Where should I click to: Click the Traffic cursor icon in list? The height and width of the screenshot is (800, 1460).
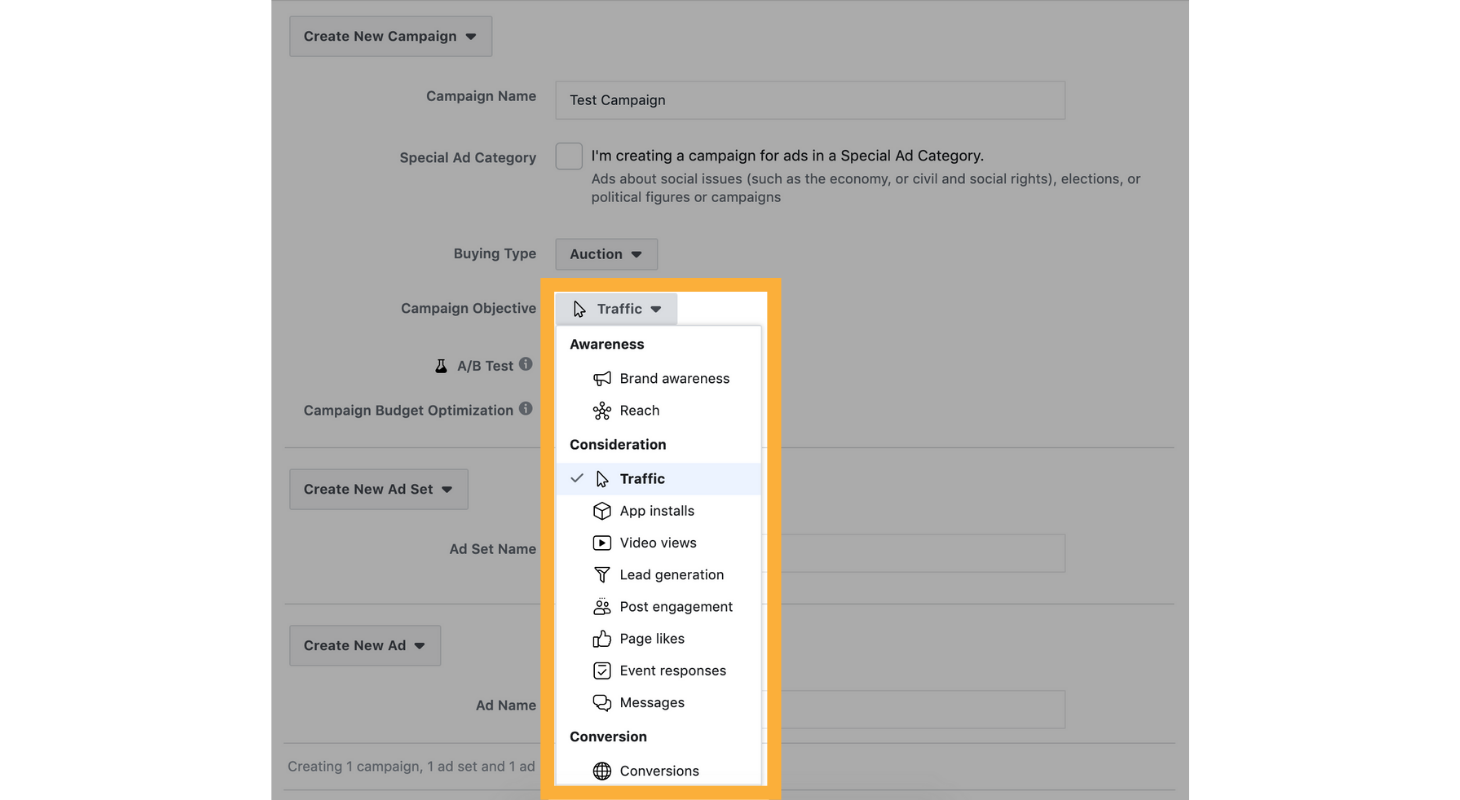click(x=602, y=478)
